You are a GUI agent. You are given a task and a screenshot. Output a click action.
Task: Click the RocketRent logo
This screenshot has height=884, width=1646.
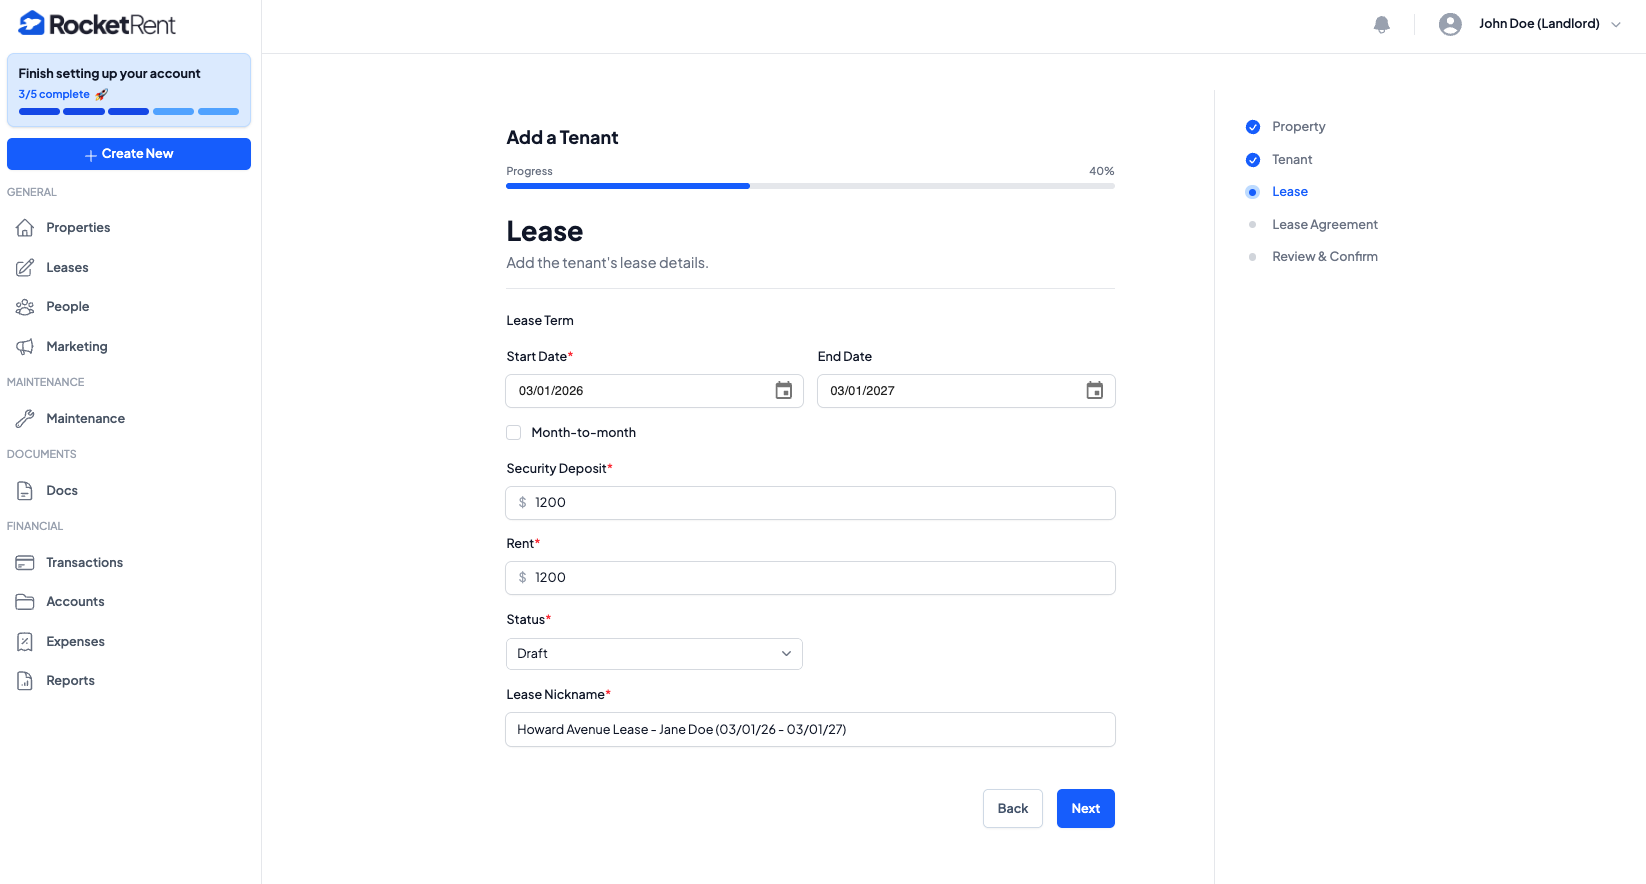click(97, 24)
